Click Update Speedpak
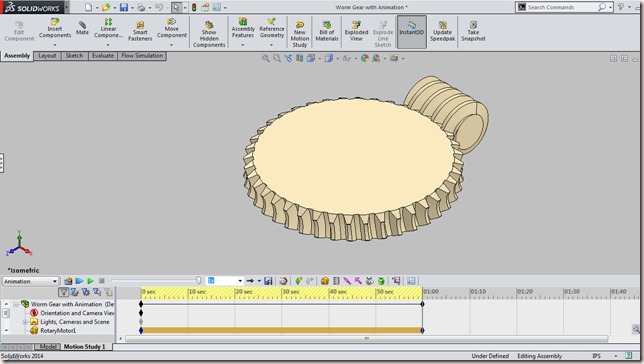Image resolution: width=644 pixels, height=364 pixels. pos(442,31)
